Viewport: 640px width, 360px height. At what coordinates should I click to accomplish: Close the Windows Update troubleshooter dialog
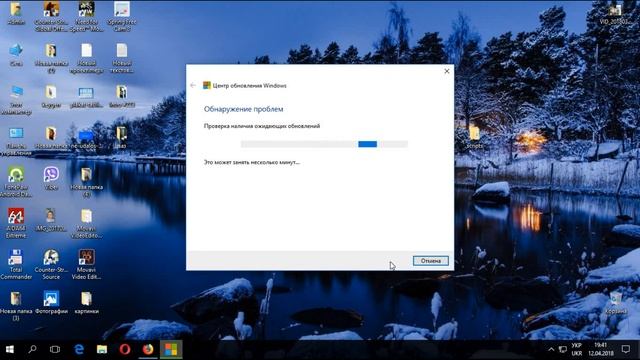click(x=447, y=71)
